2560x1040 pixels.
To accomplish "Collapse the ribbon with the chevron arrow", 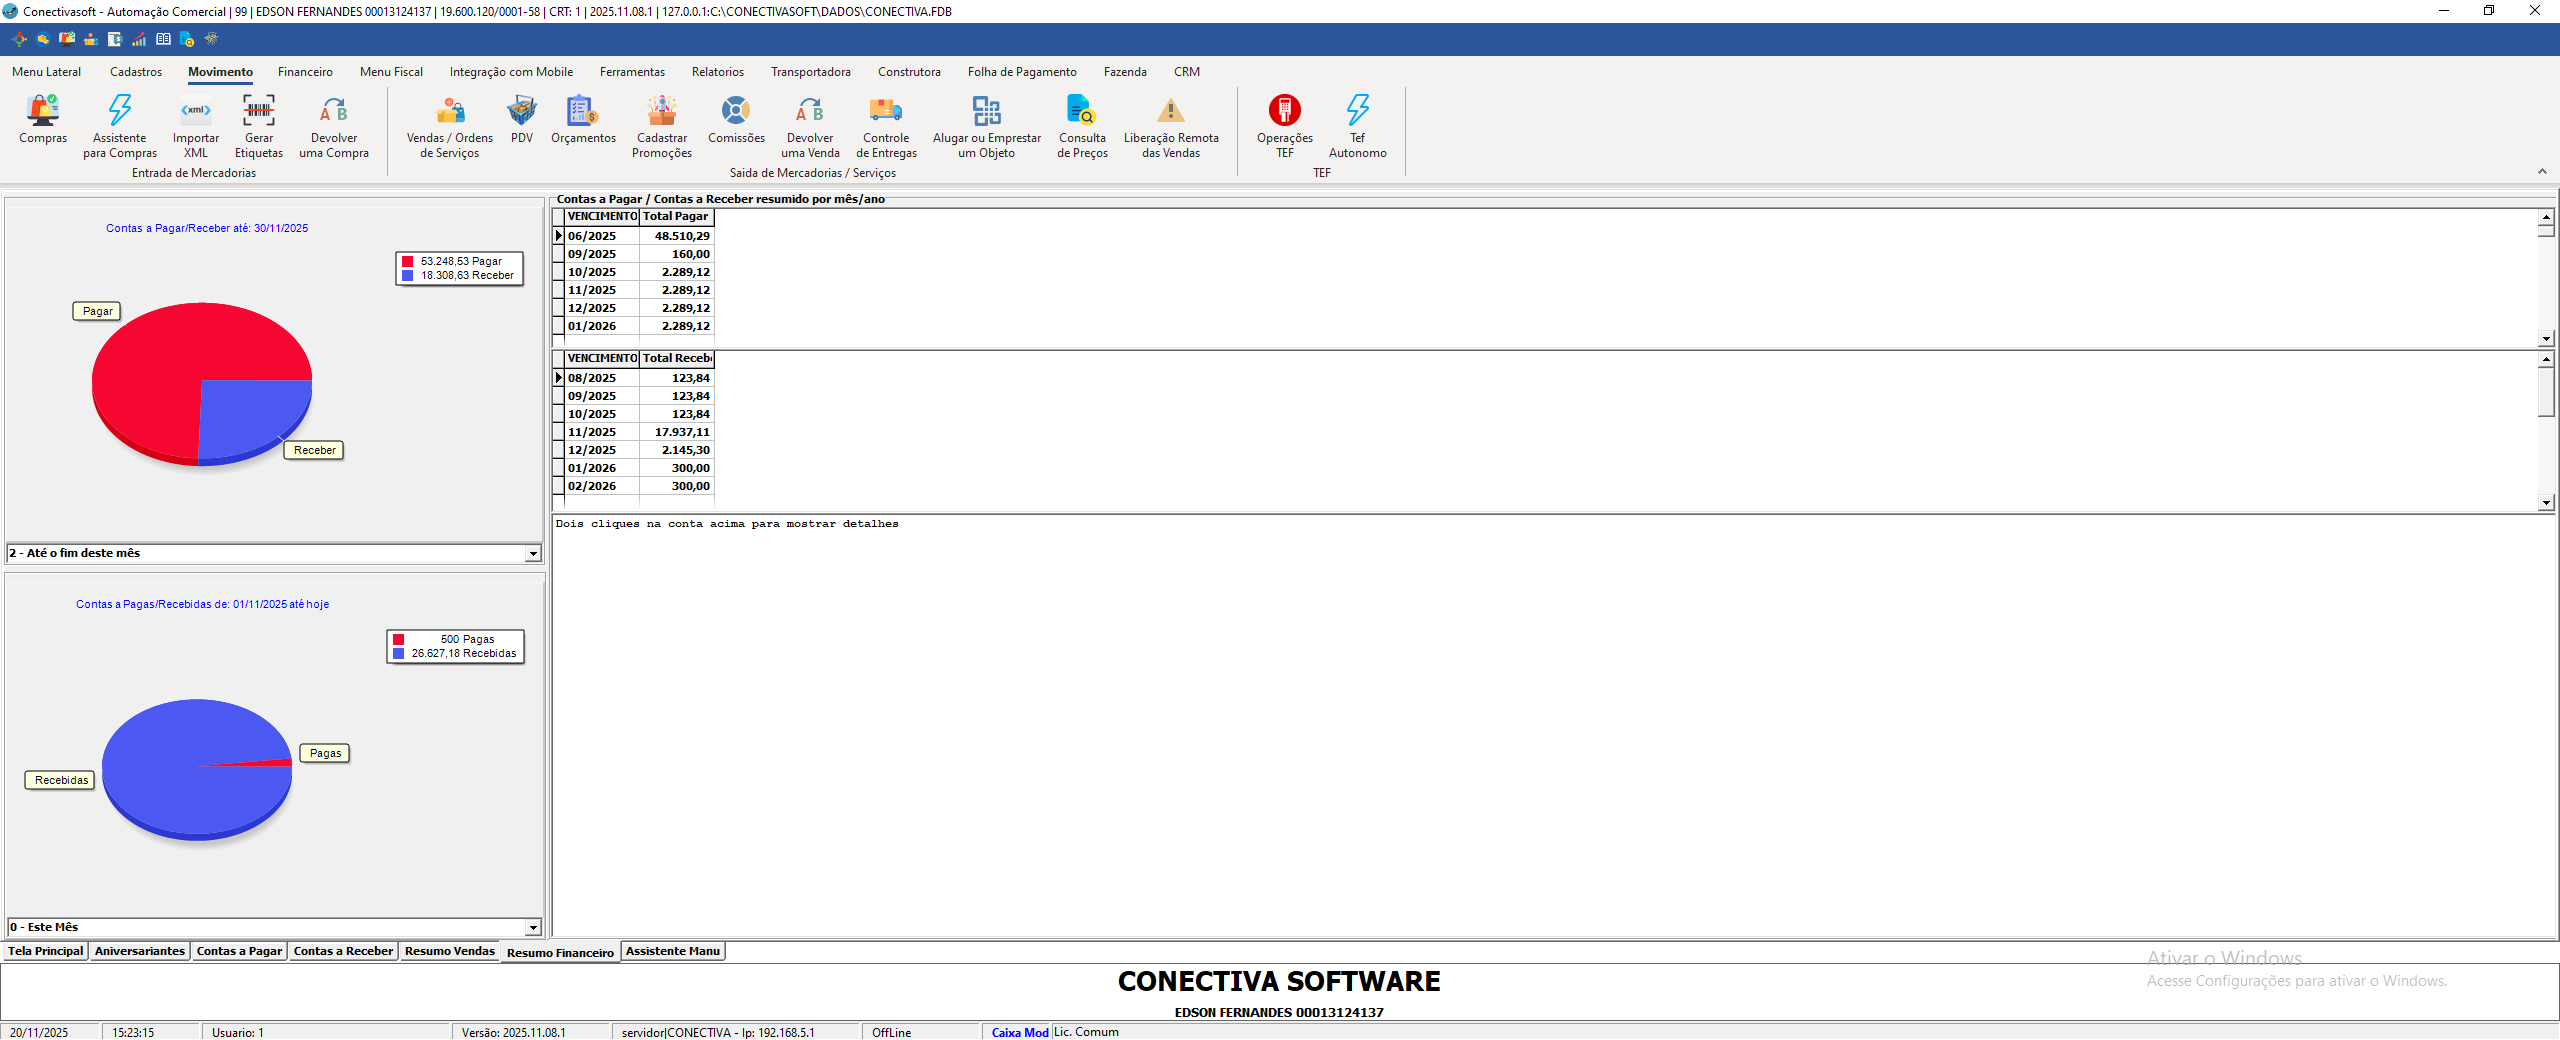I will click(2542, 172).
